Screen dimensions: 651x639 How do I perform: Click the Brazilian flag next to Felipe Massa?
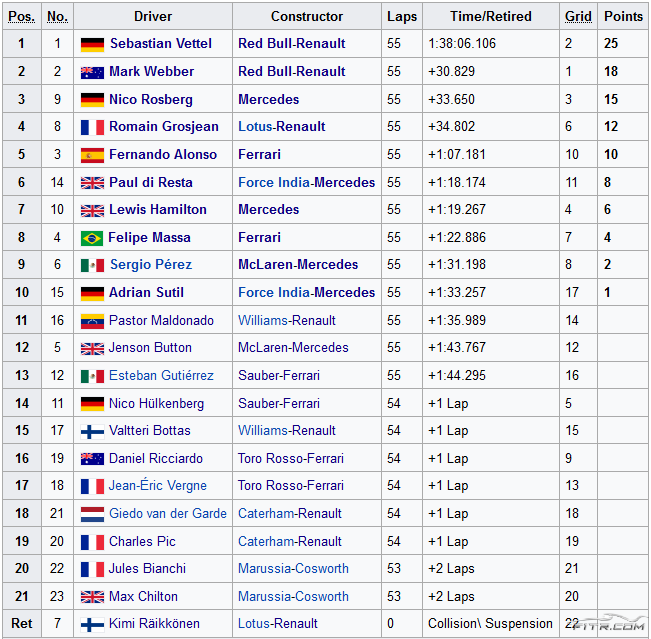click(x=92, y=238)
